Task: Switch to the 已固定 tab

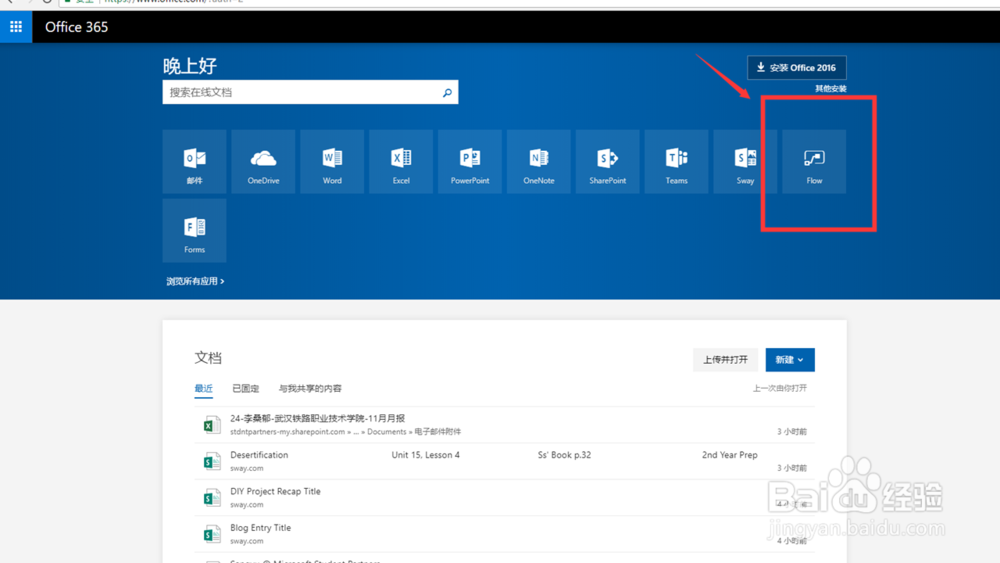Action: 246,388
